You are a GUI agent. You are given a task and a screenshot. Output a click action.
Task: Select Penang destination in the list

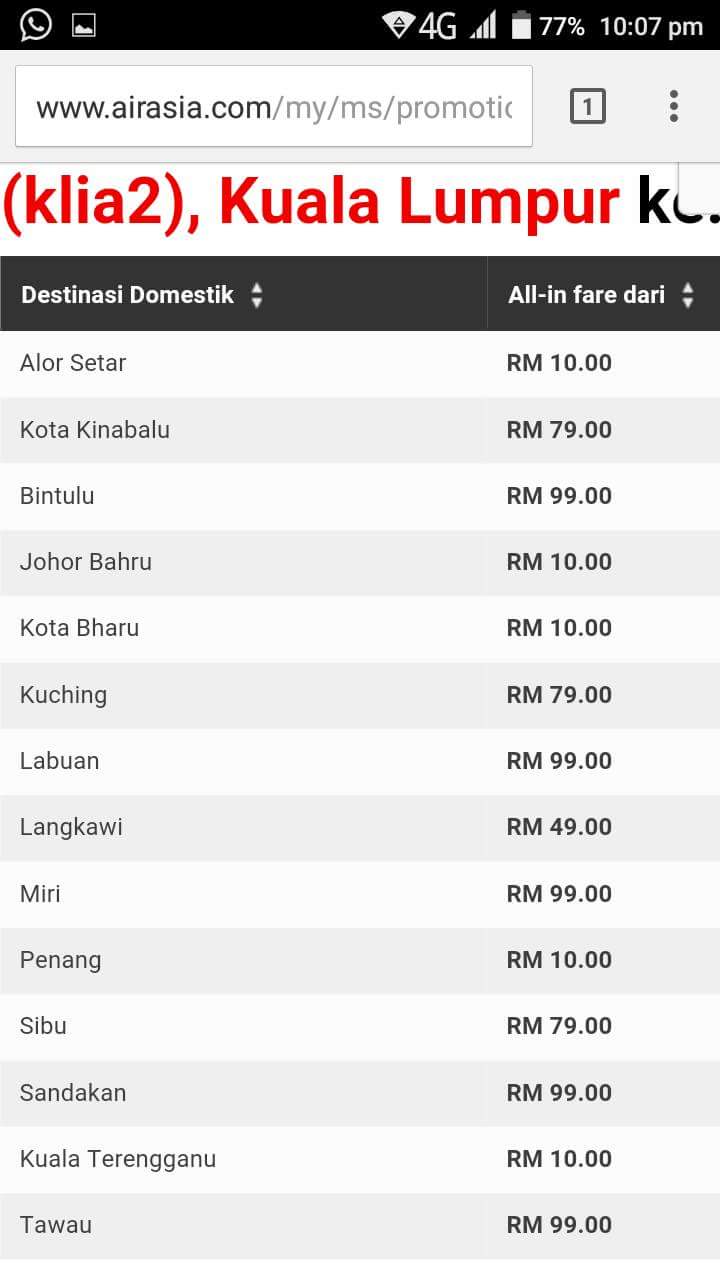pyautogui.click(x=61, y=960)
